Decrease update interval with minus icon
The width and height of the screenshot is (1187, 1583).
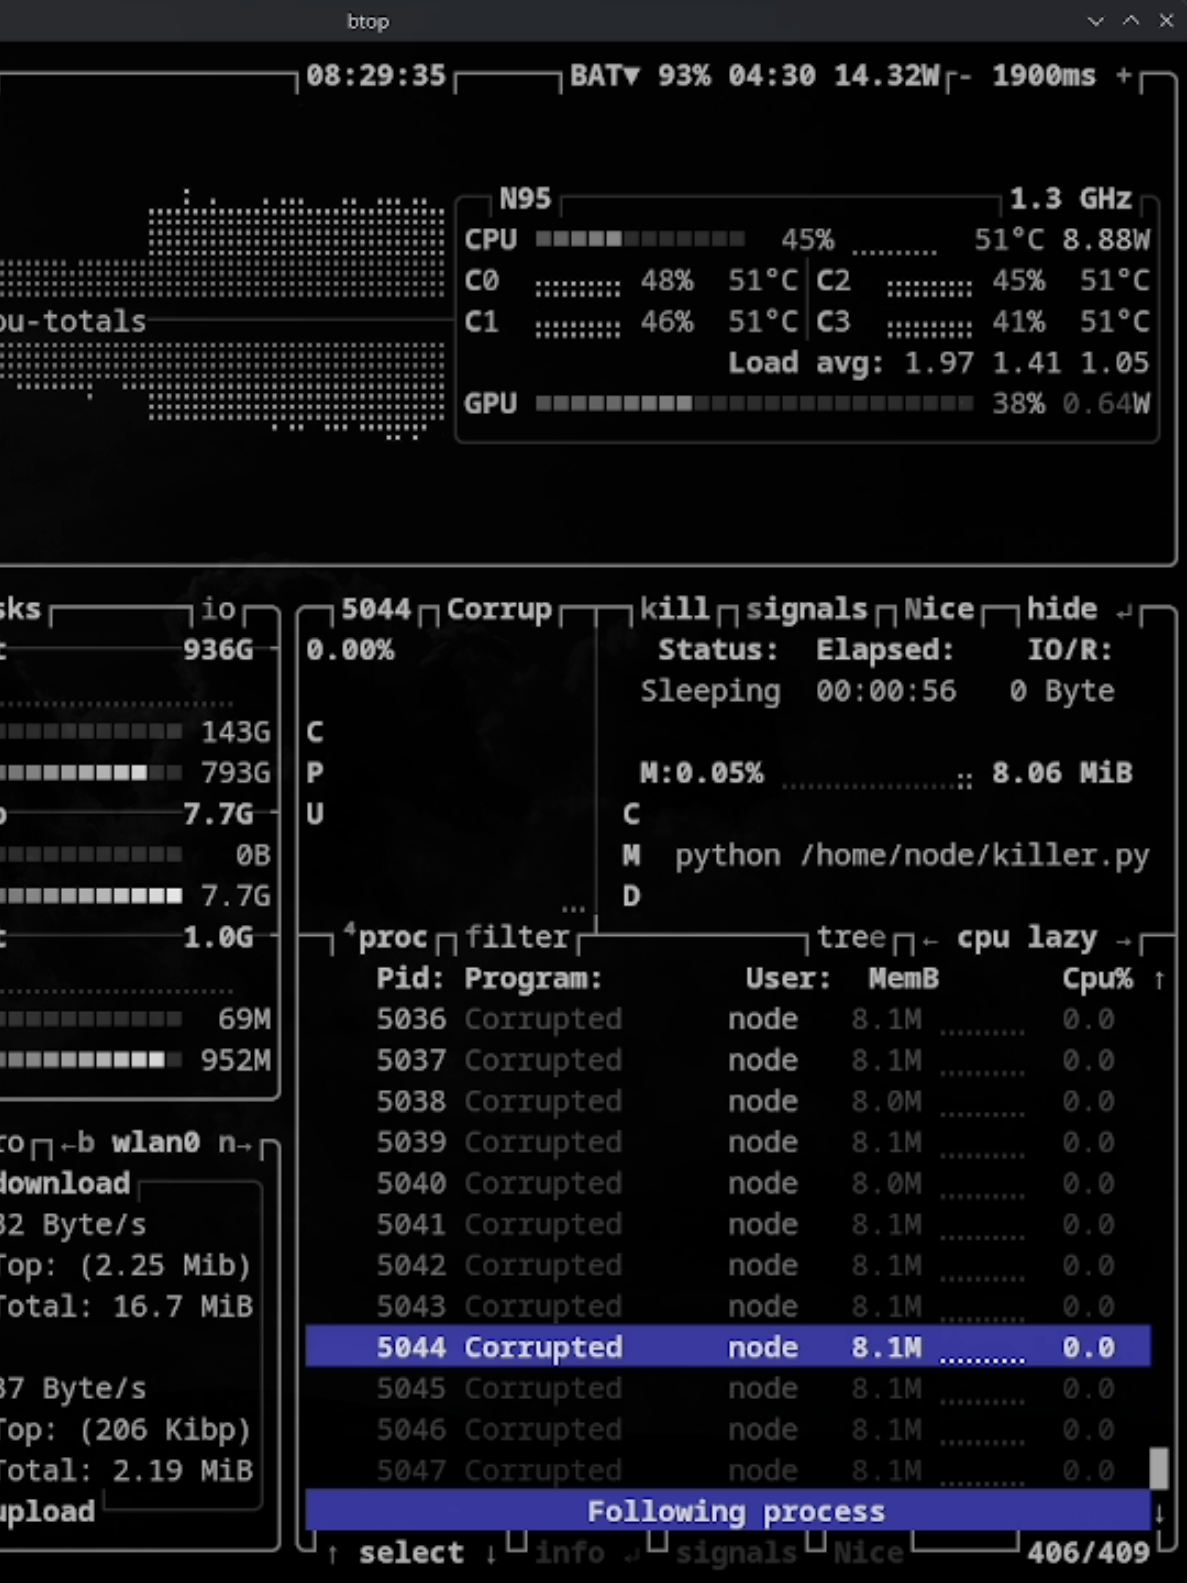964,76
